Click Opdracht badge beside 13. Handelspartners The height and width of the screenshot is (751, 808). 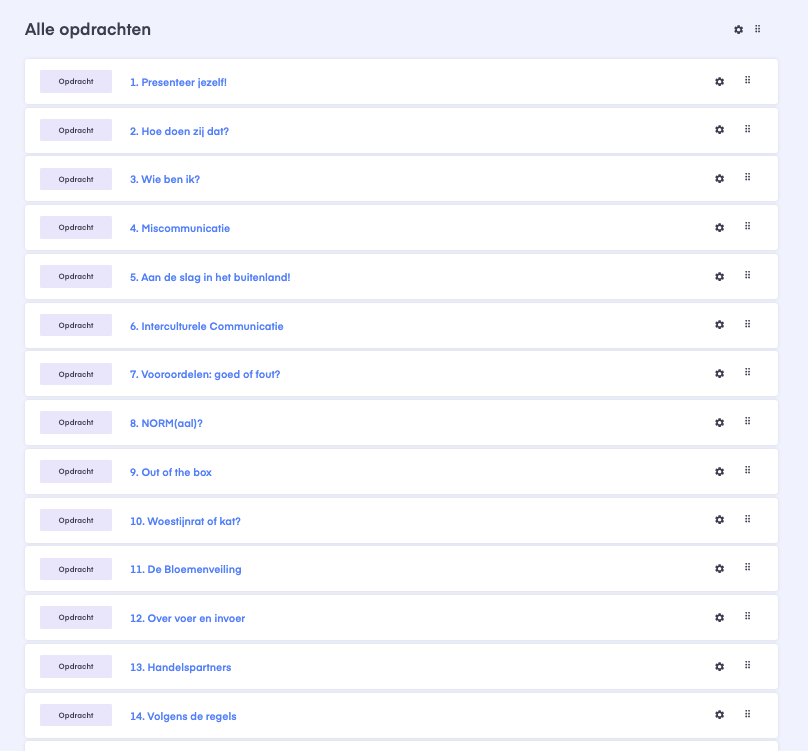point(76,666)
